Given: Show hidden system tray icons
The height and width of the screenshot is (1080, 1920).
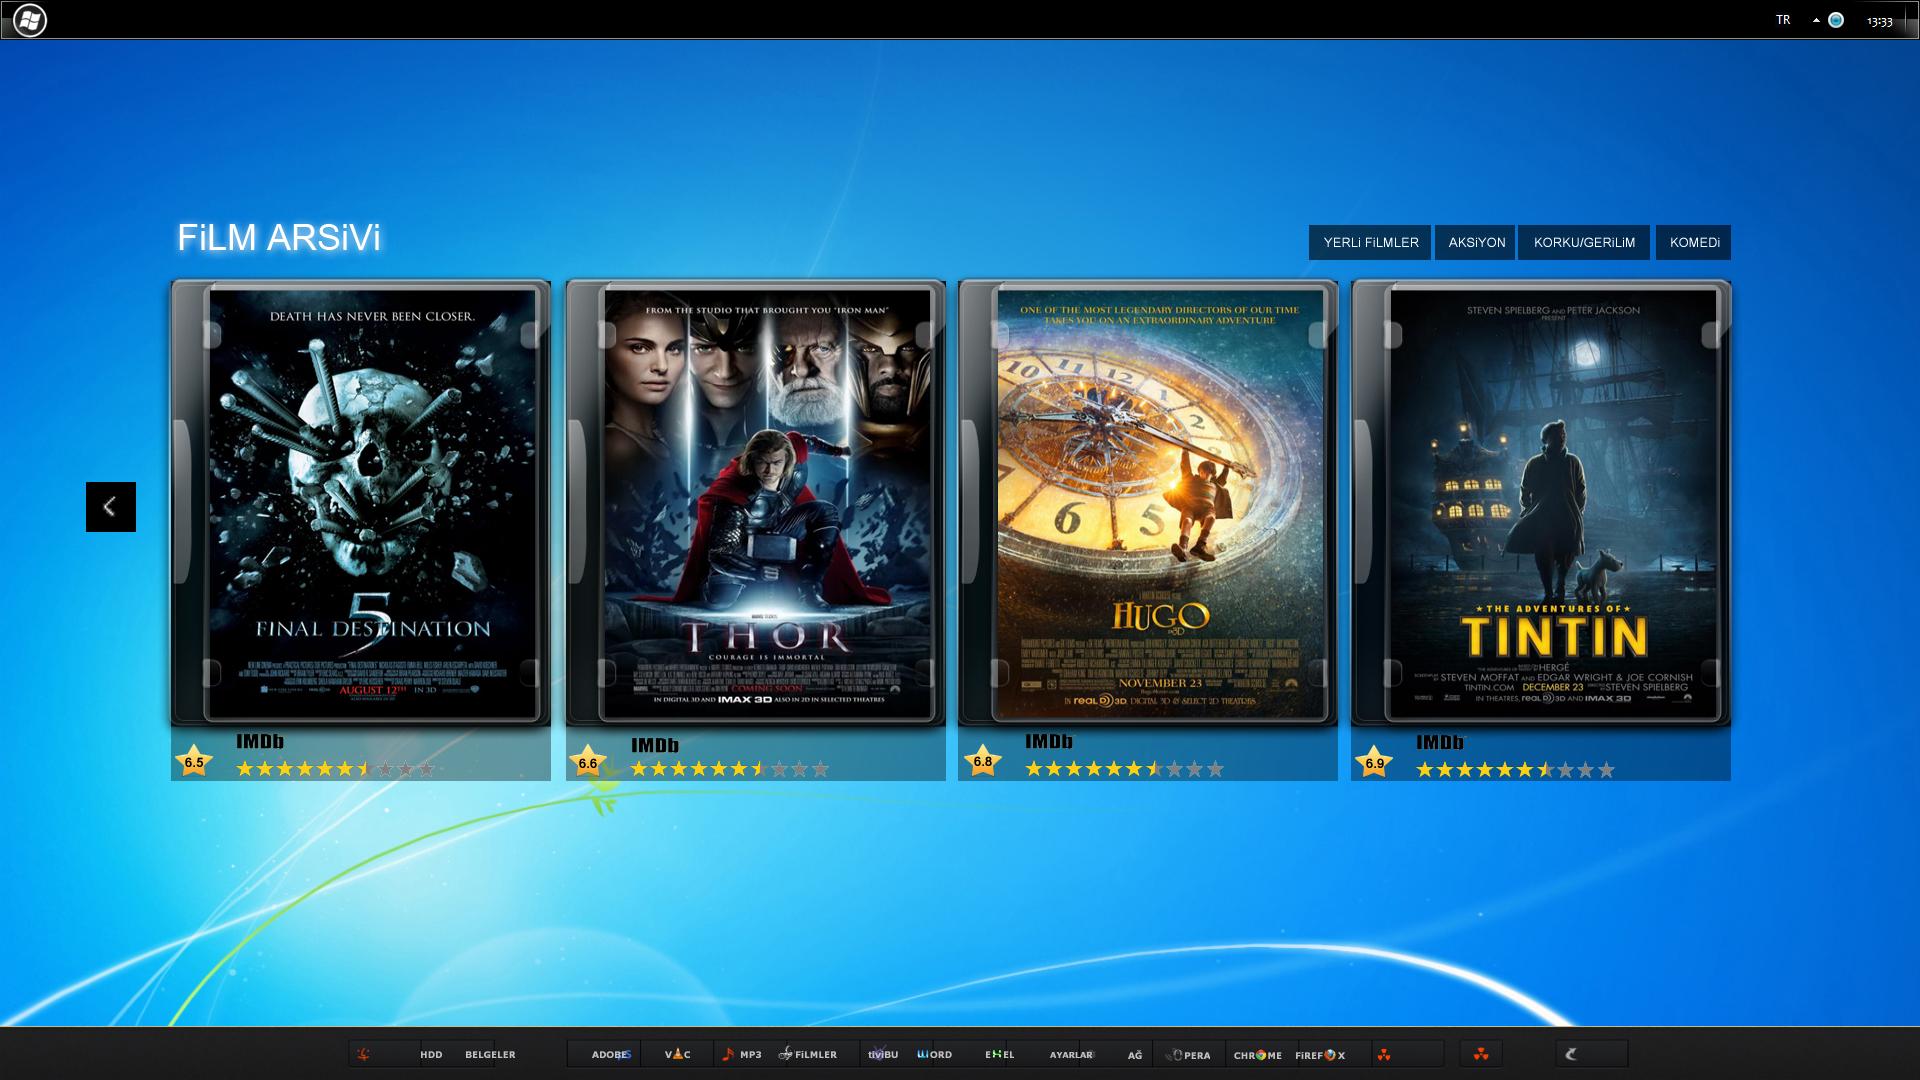Looking at the screenshot, I should coord(1816,20).
